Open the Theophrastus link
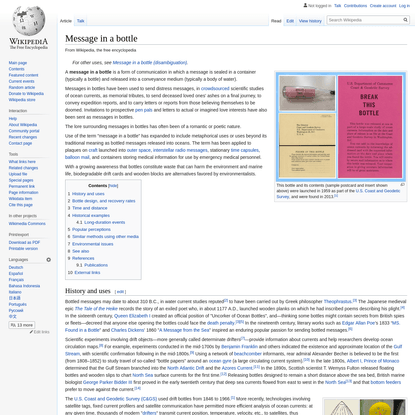This screenshot has width=415, height=415. click(x=338, y=301)
